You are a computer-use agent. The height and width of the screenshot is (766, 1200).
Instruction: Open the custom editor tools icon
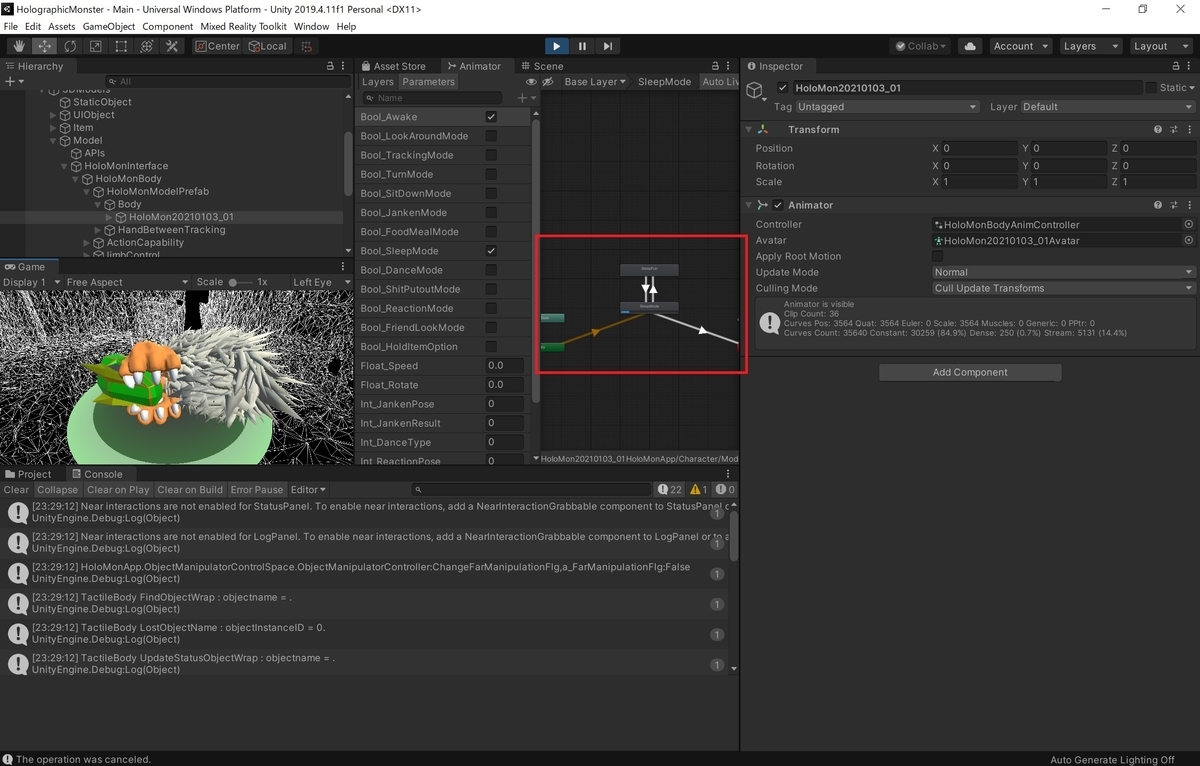172,46
